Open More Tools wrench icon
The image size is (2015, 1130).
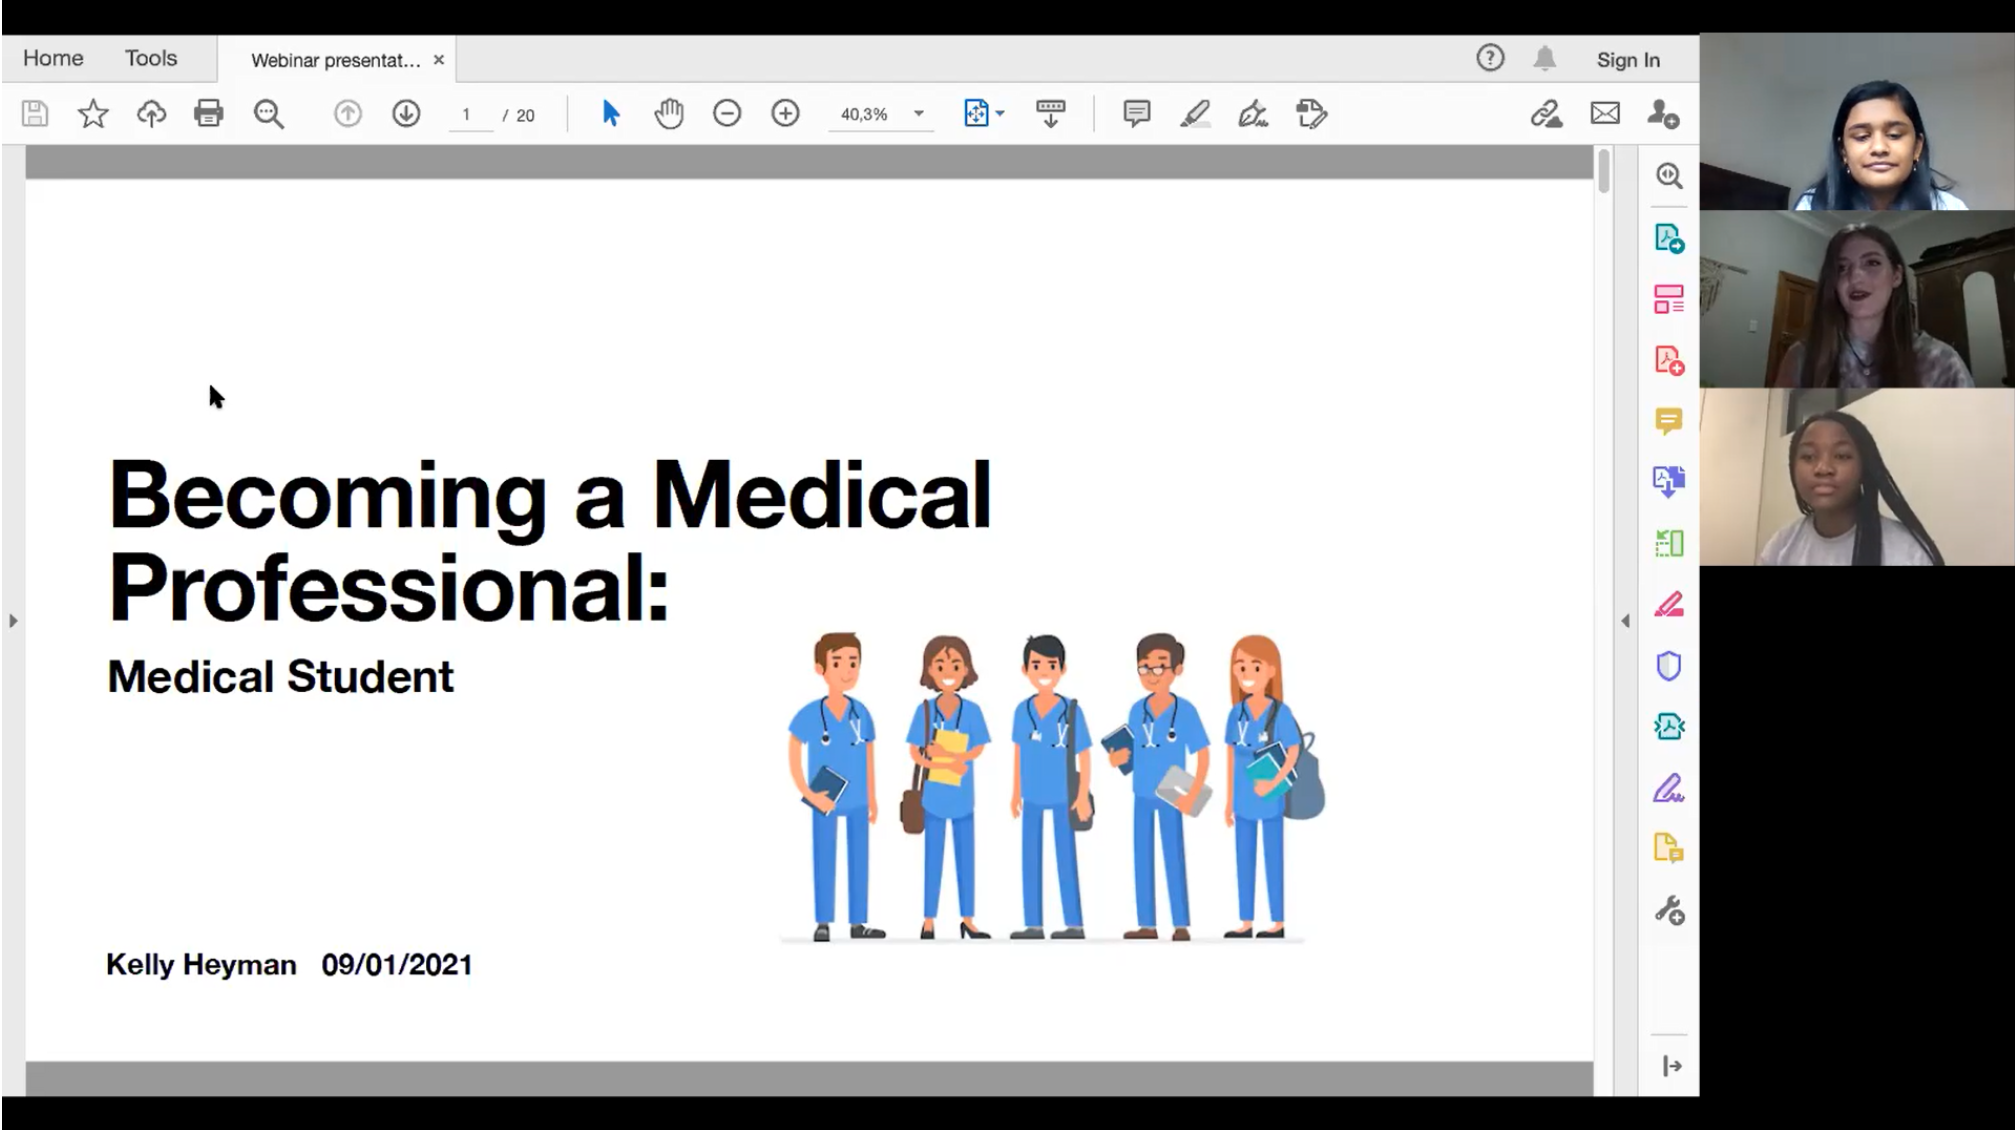(x=1668, y=910)
